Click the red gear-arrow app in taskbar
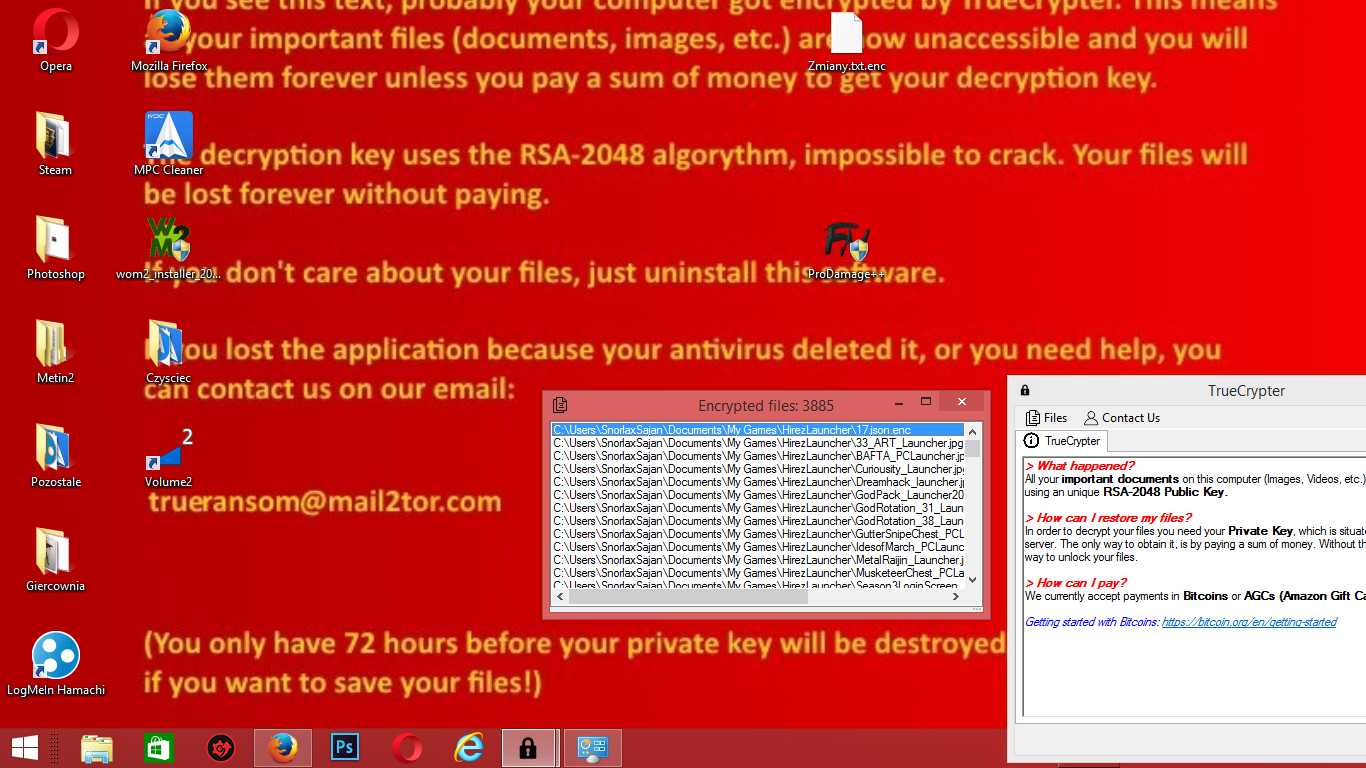The width and height of the screenshot is (1366, 768). point(221,748)
